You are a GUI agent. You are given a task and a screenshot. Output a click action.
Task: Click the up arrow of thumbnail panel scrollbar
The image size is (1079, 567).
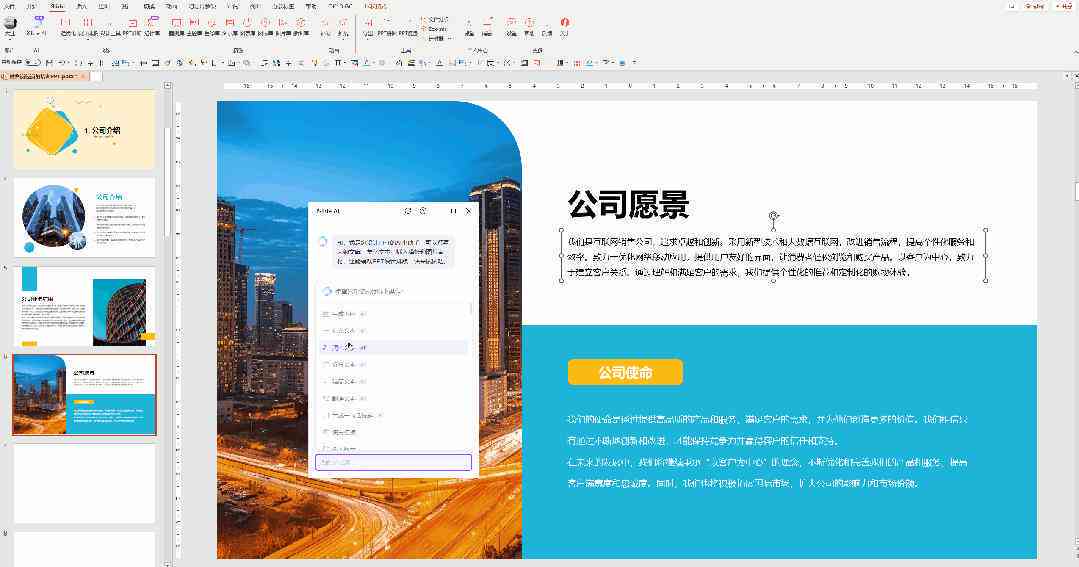click(x=167, y=86)
